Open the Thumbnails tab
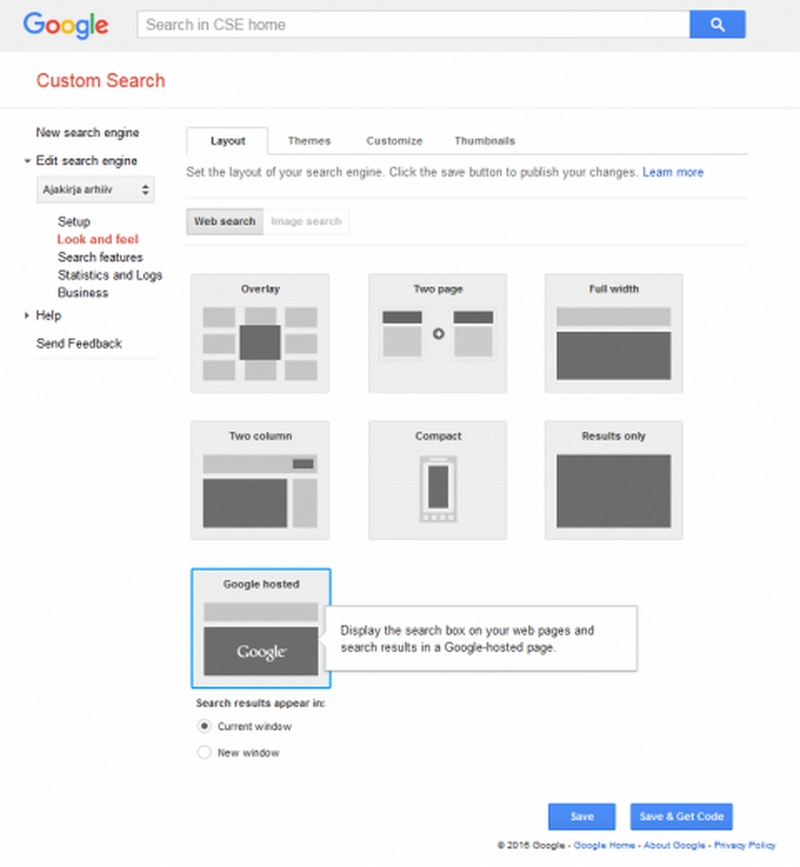Viewport: 800px width, 867px height. [485, 141]
